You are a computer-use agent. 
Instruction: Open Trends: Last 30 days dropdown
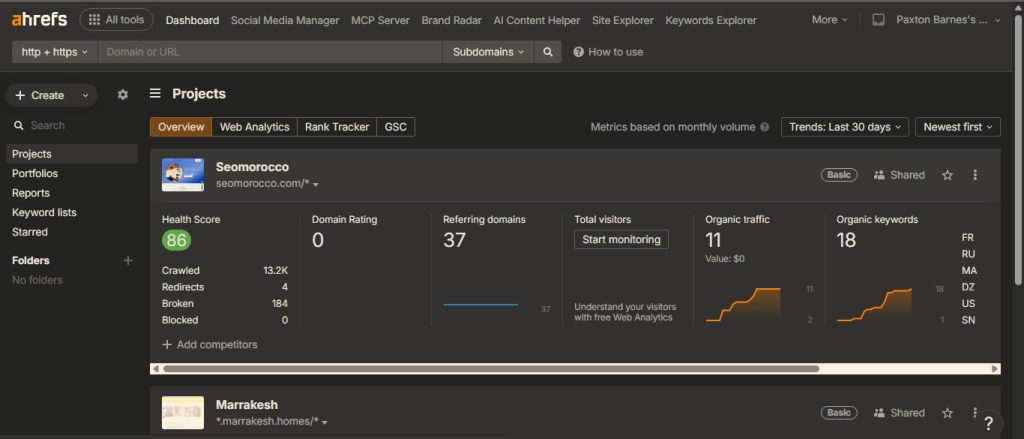pos(845,127)
